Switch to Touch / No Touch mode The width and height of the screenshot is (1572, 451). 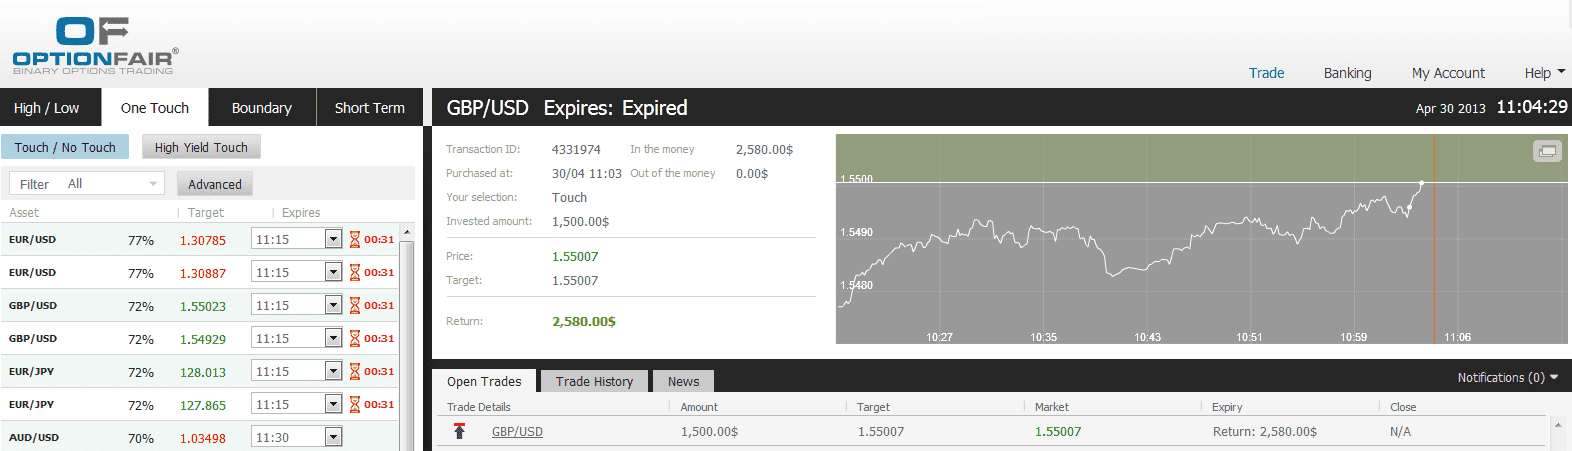pyautogui.click(x=65, y=147)
